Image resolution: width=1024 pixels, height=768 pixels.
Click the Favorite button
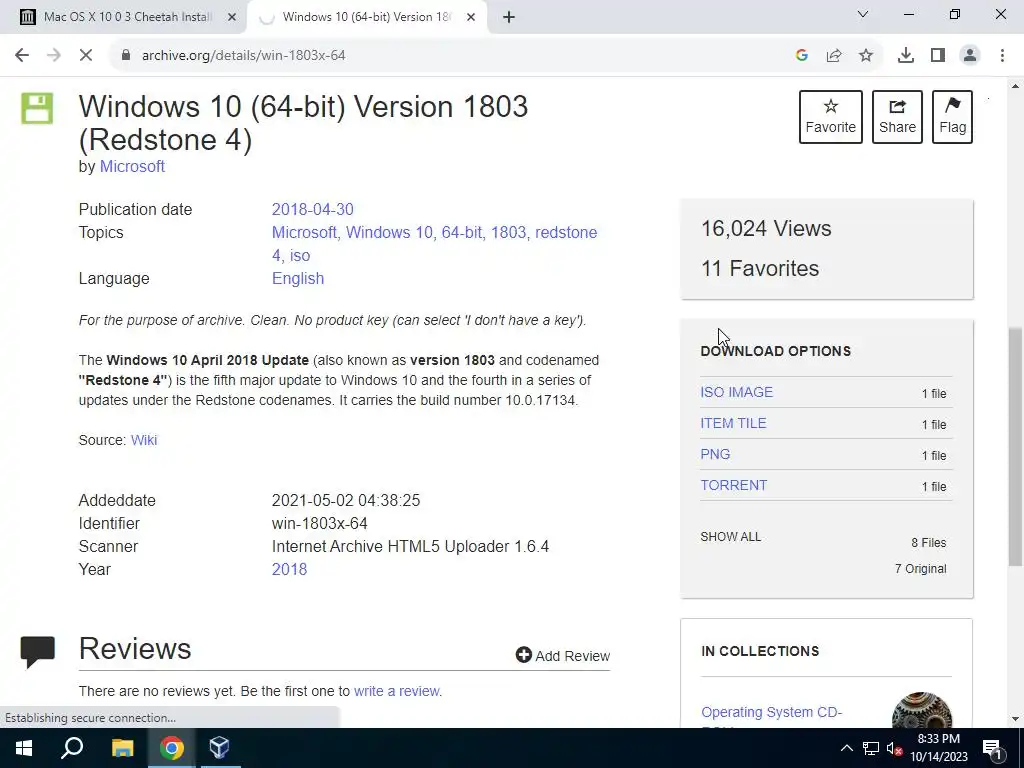[831, 117]
